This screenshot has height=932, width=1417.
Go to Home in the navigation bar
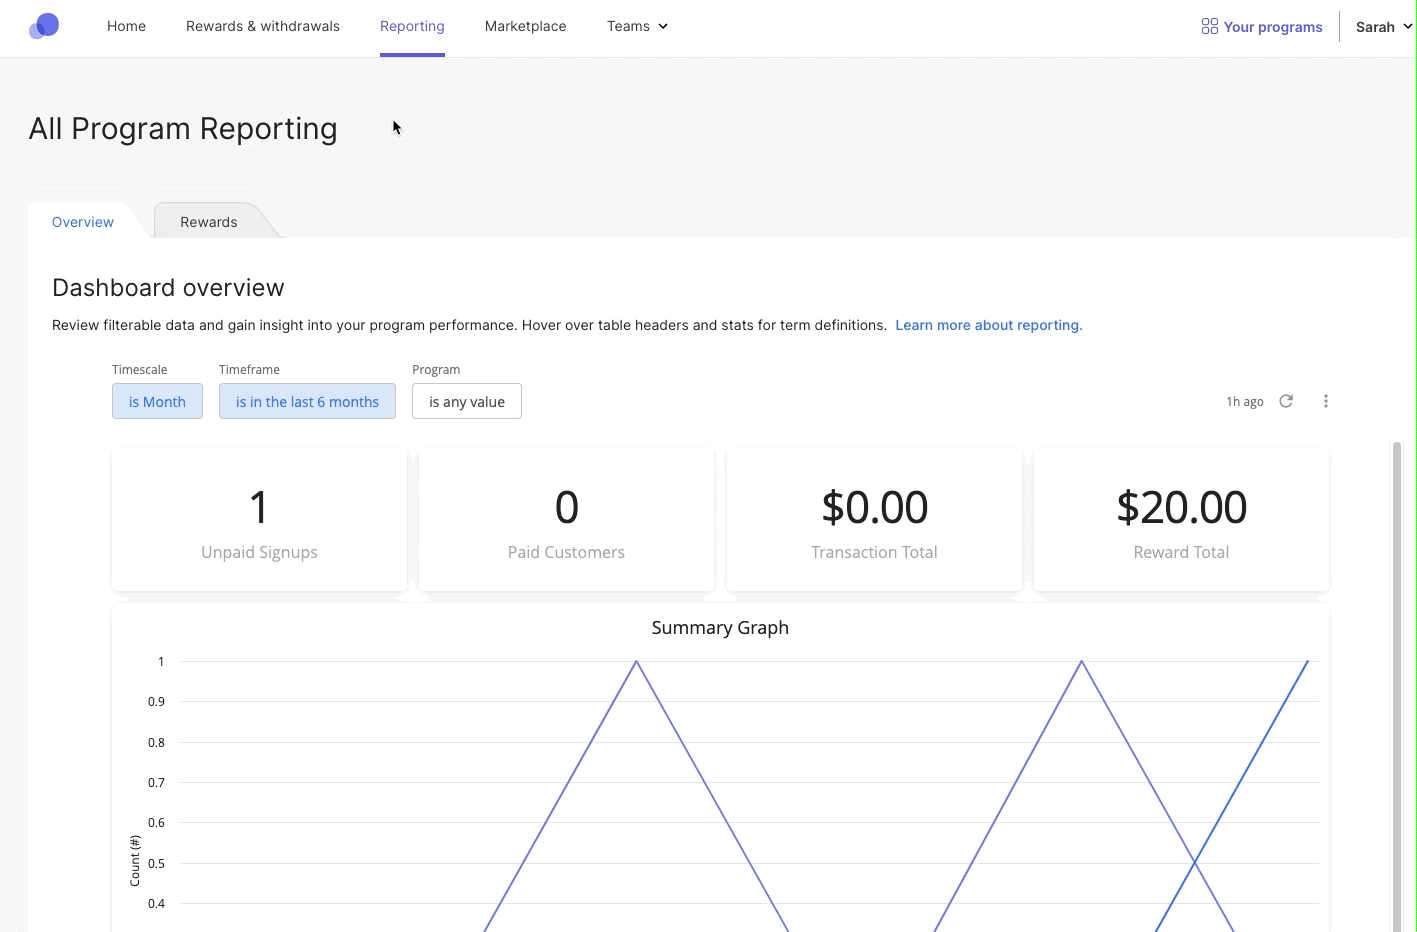click(x=126, y=26)
